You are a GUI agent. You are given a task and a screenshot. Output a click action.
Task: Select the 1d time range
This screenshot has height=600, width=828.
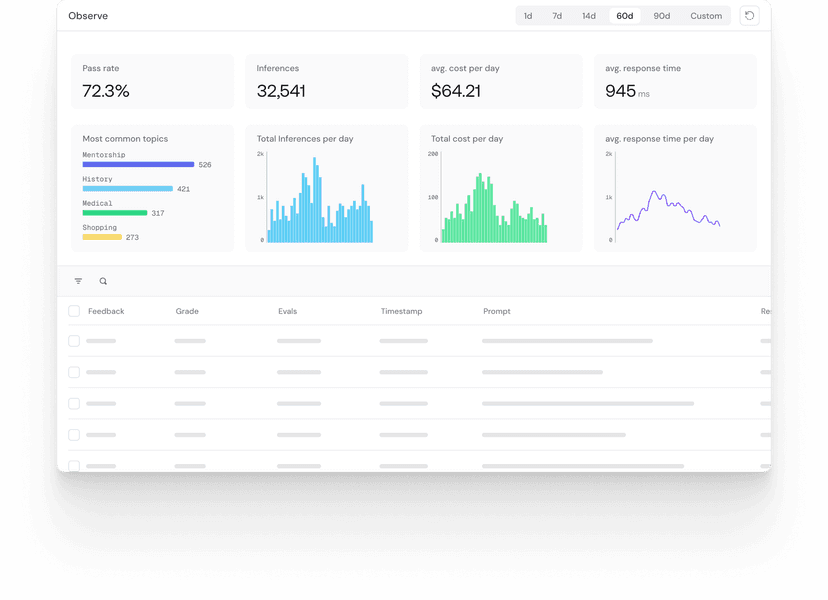528,16
